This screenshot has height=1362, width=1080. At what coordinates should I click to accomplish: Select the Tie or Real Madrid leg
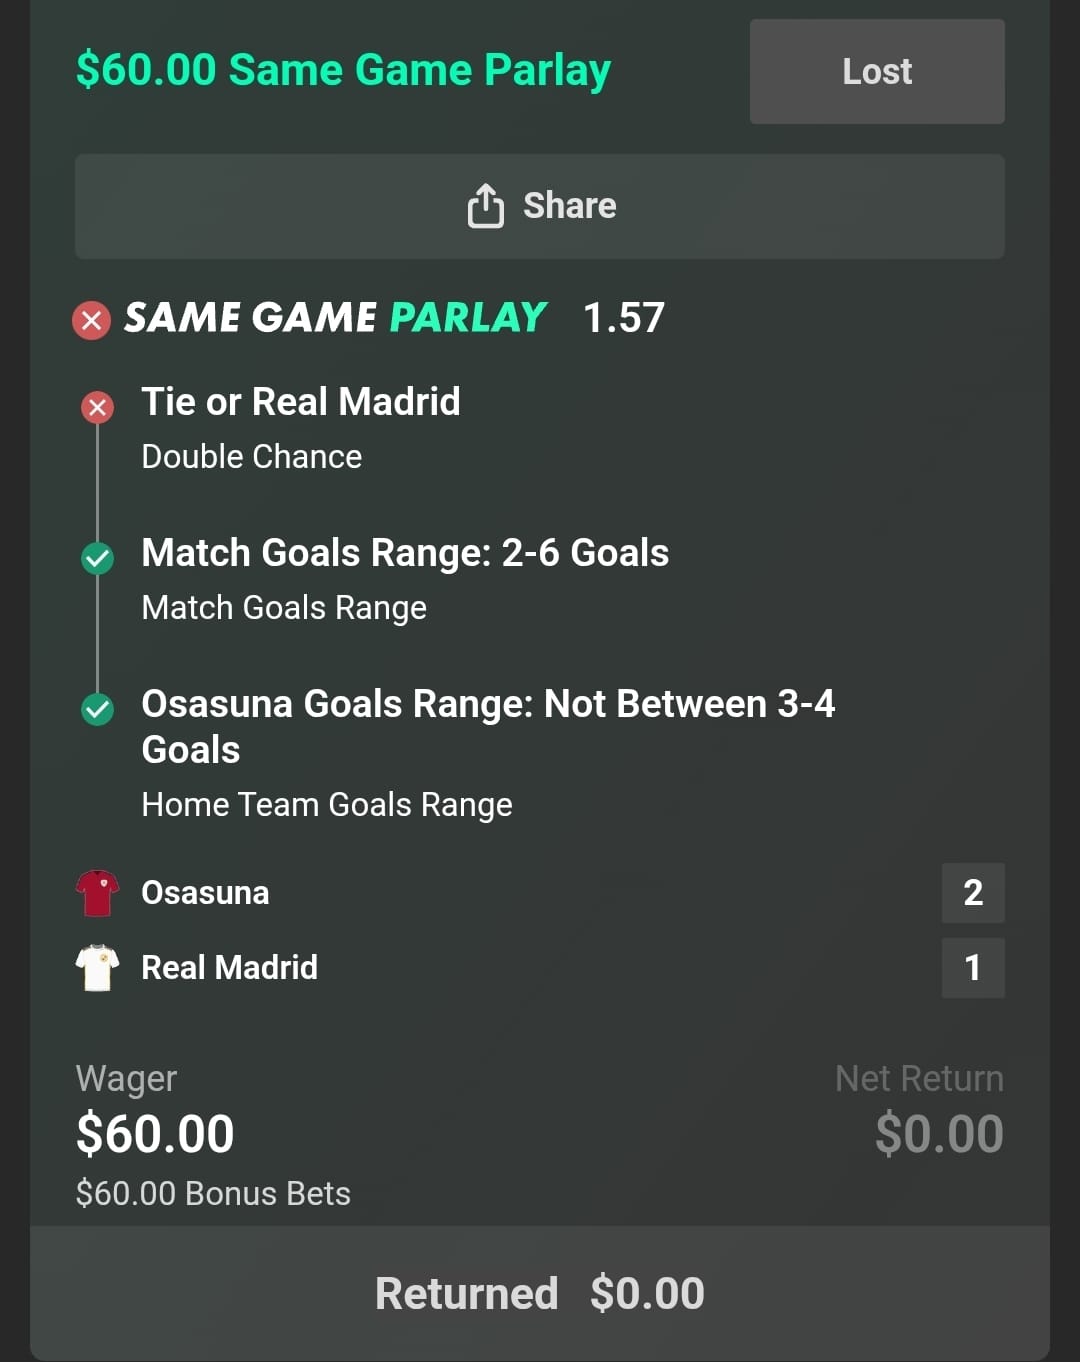click(x=301, y=402)
